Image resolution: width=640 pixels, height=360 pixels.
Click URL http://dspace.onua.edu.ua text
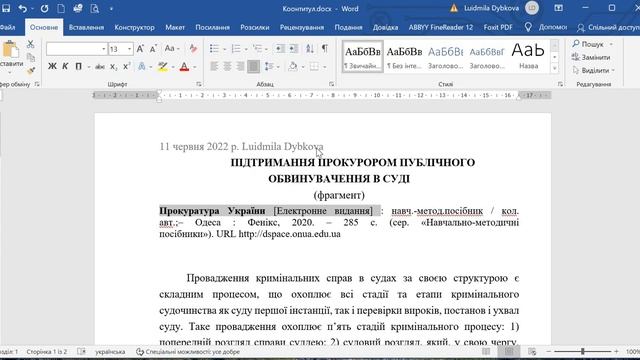[278, 234]
